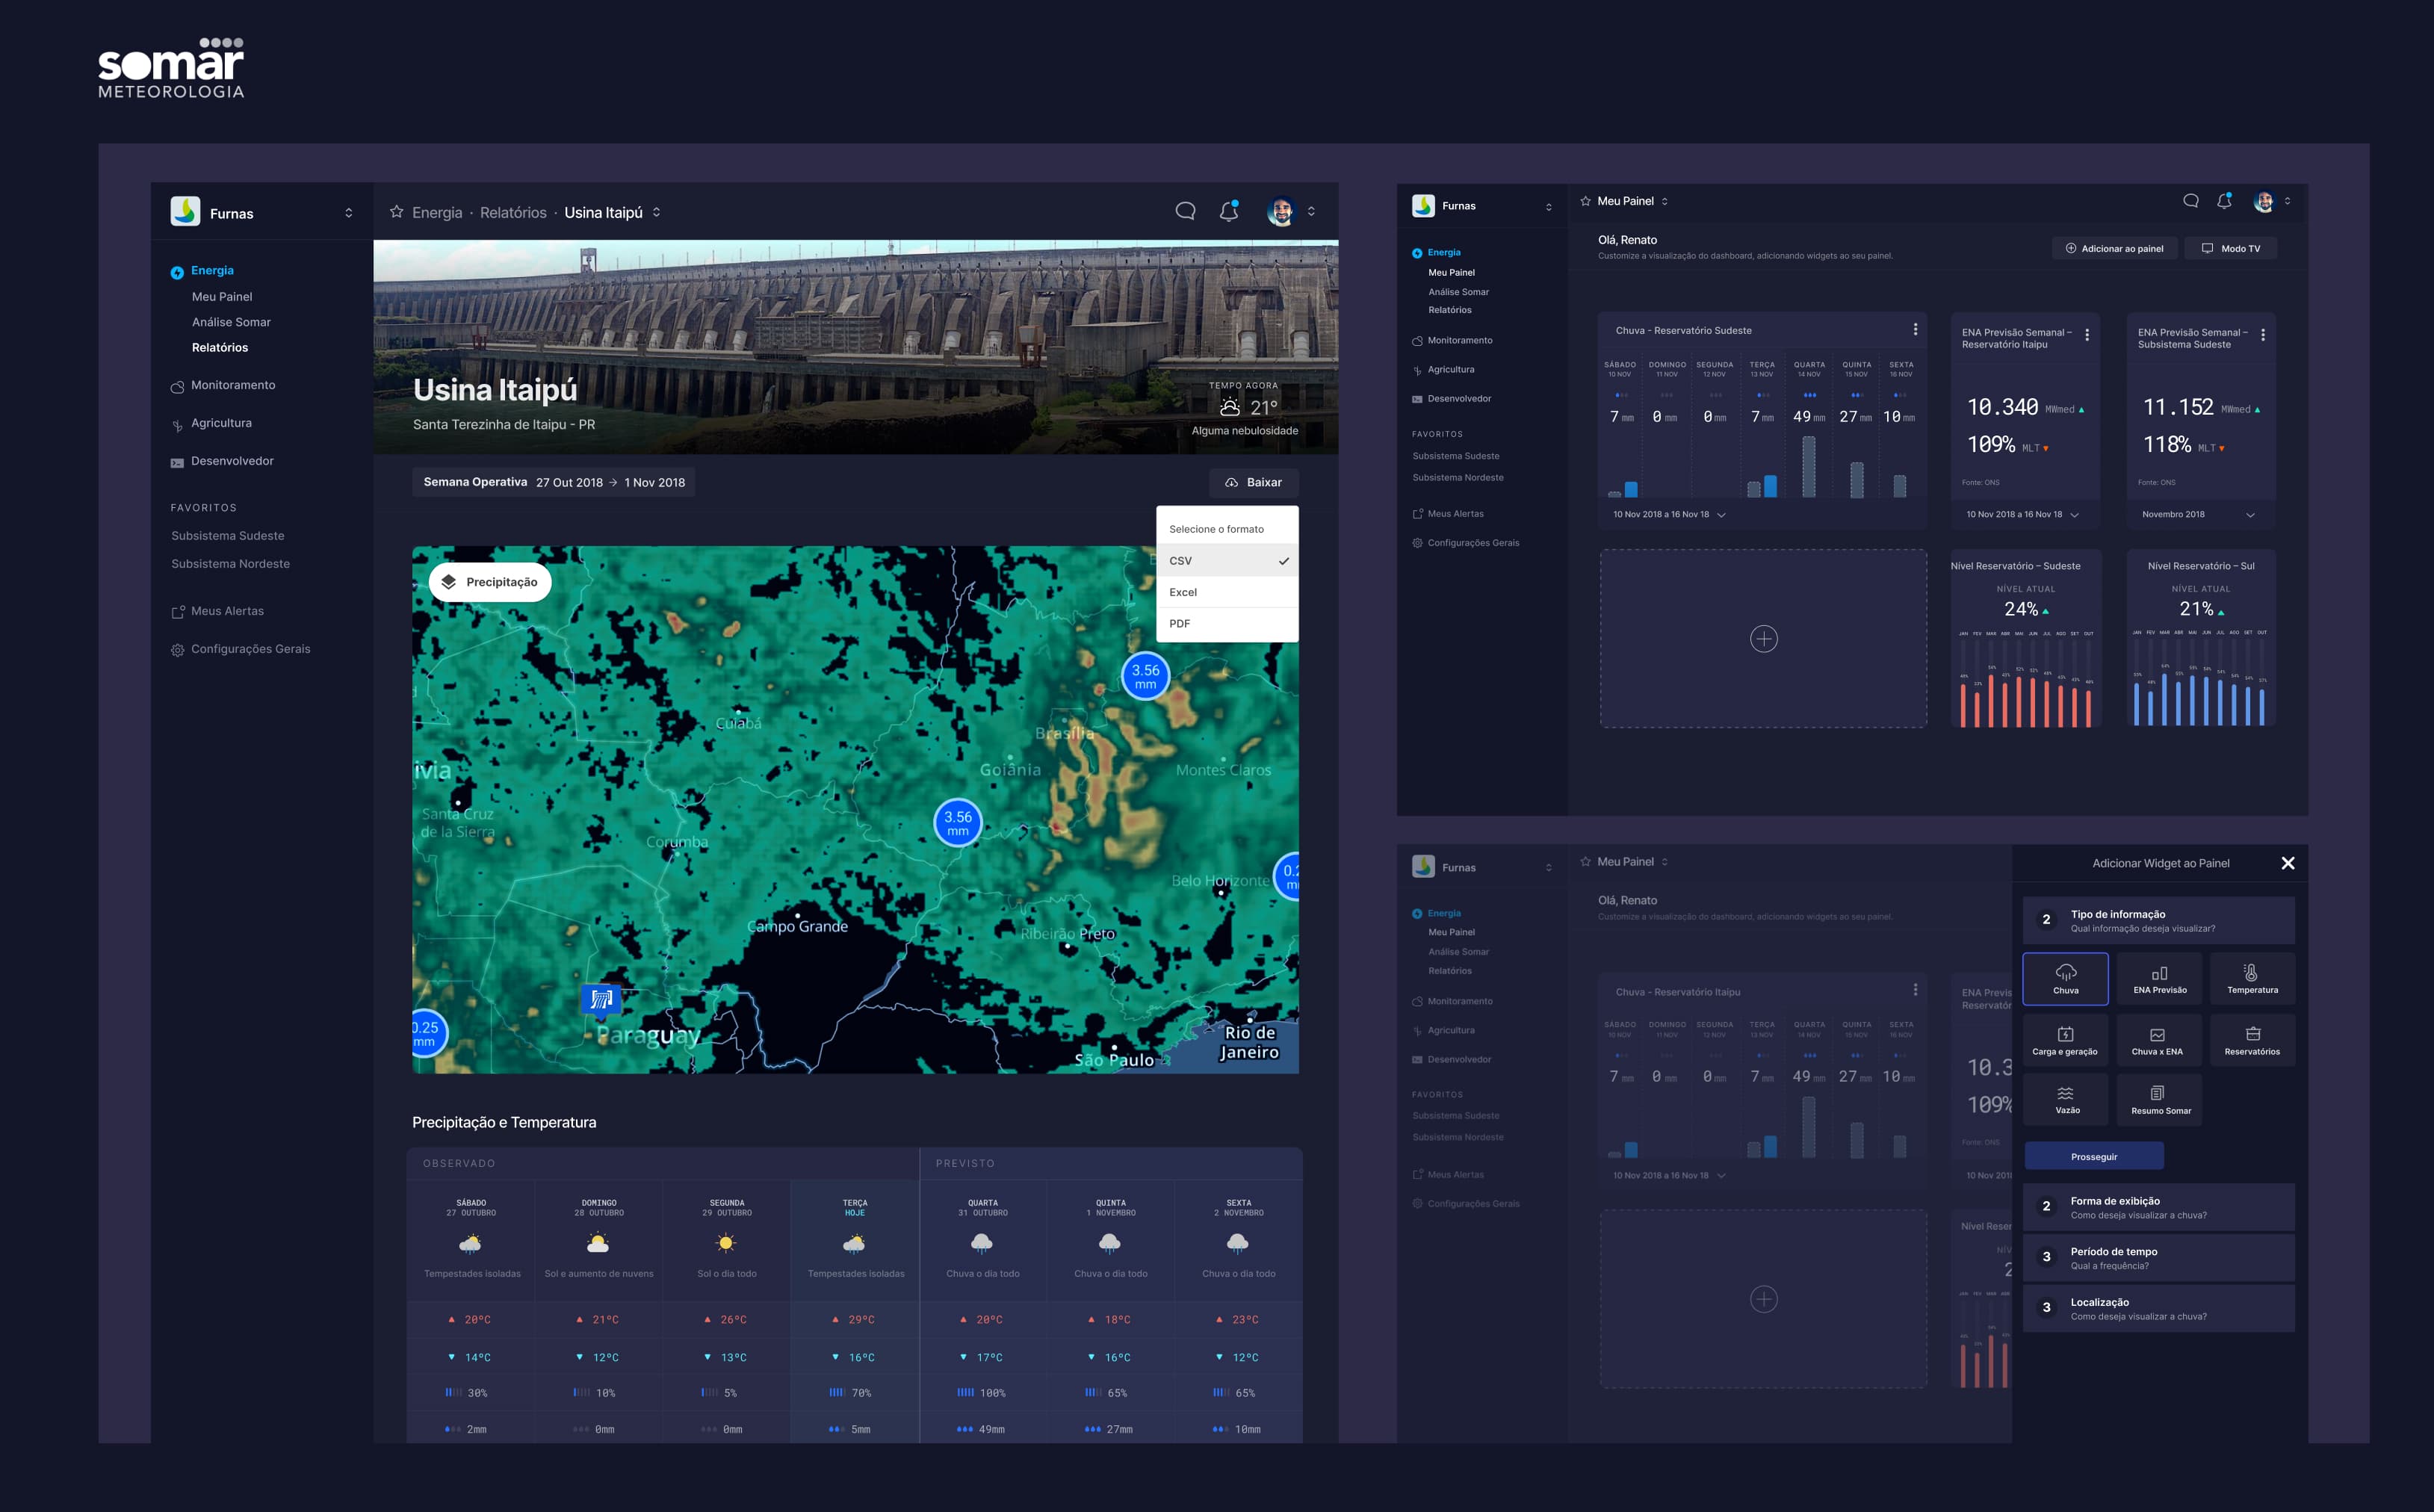Click the Prosseguir button
Viewport: 2434px width, 1512px height.
coord(2094,1156)
